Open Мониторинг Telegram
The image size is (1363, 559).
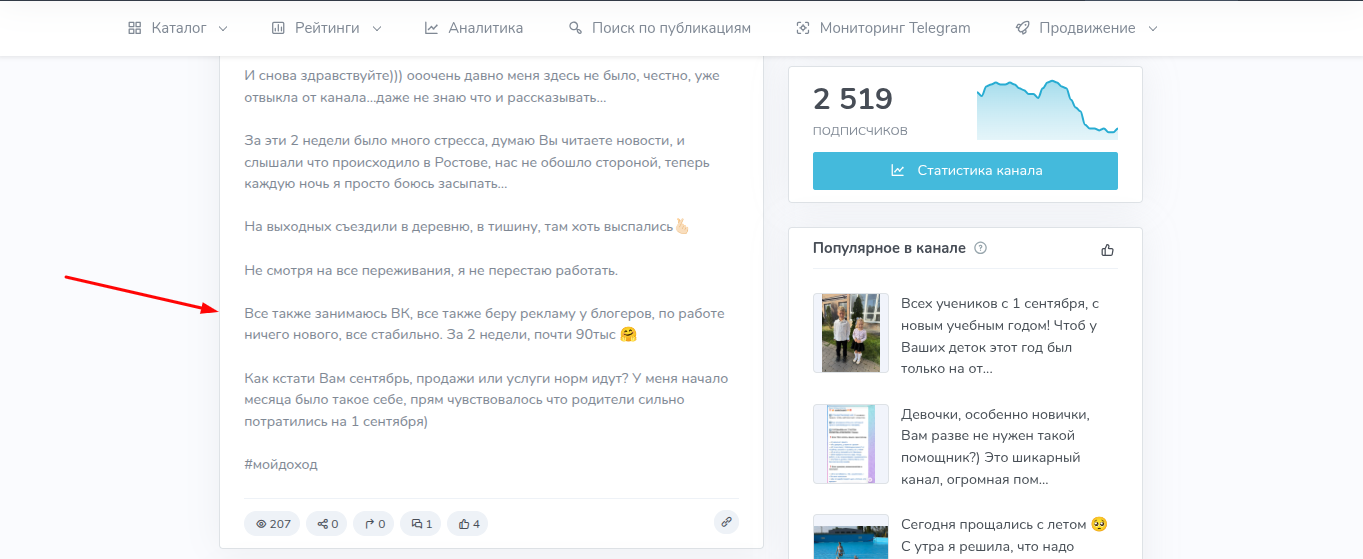883,28
